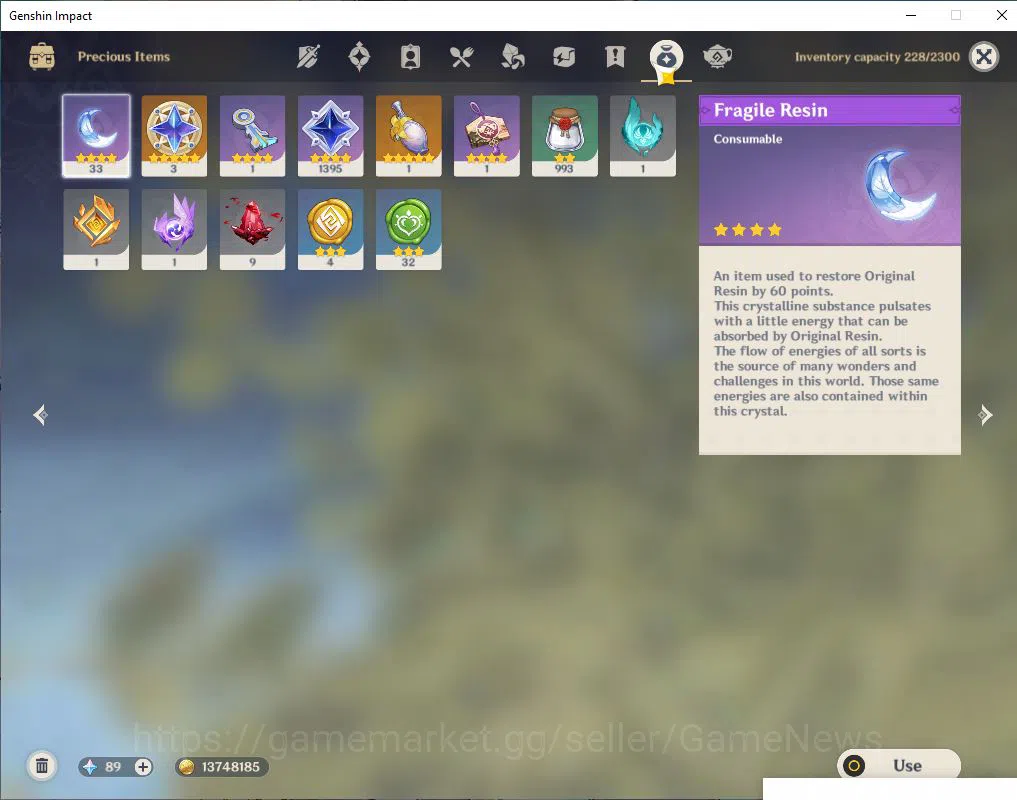
Task: Open the Gadgets tab icon
Action: click(564, 57)
